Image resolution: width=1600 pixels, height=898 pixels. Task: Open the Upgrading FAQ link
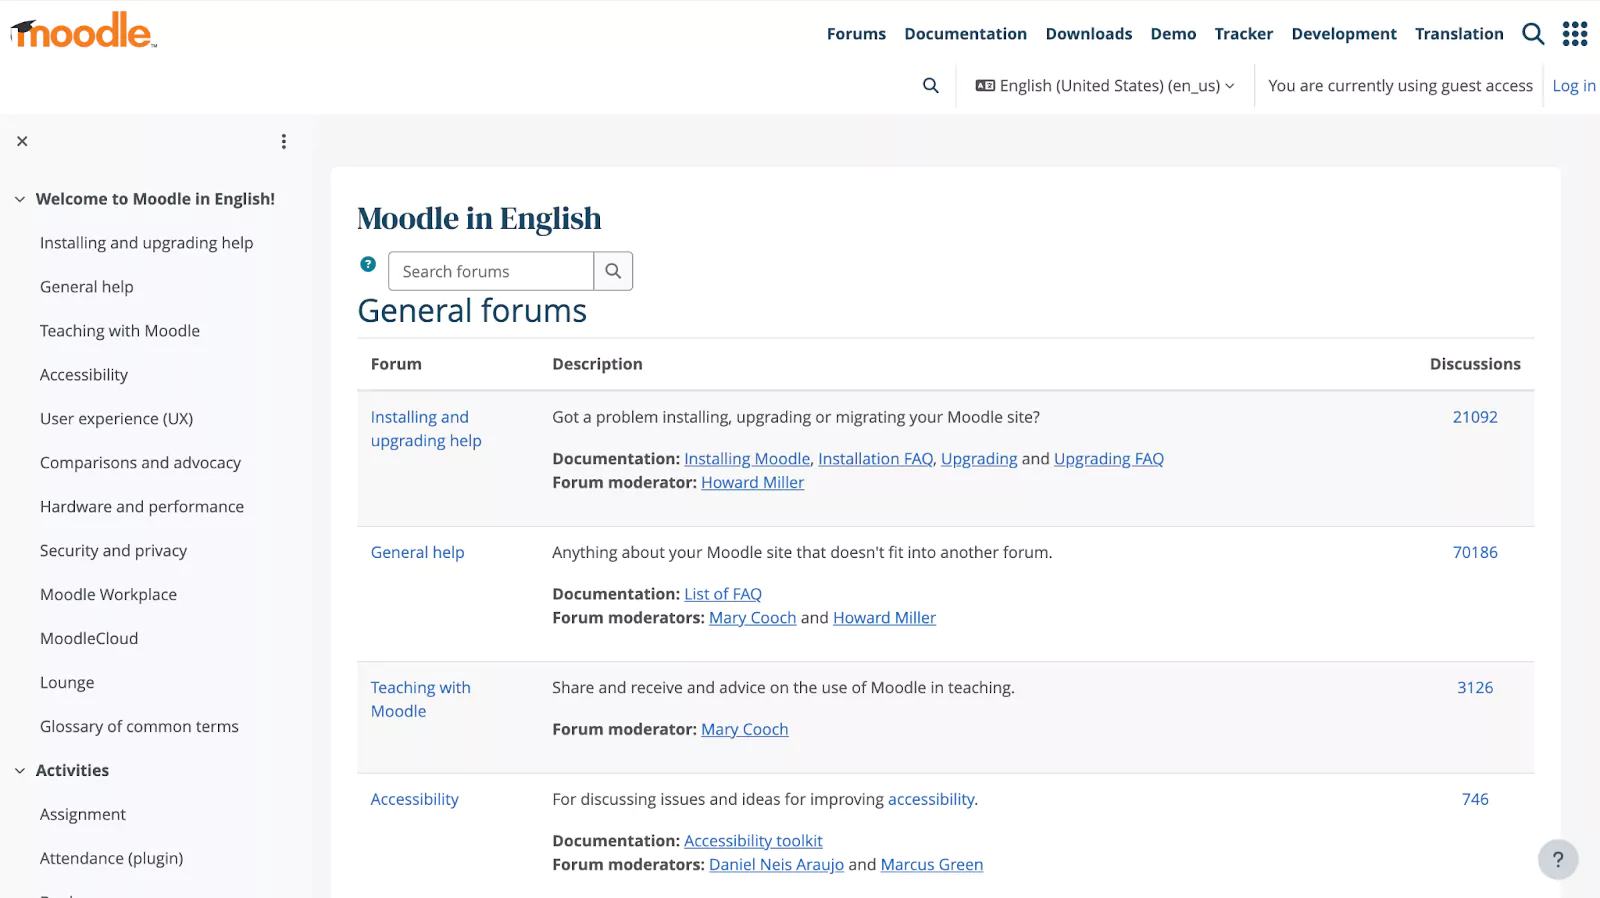[x=1108, y=459]
